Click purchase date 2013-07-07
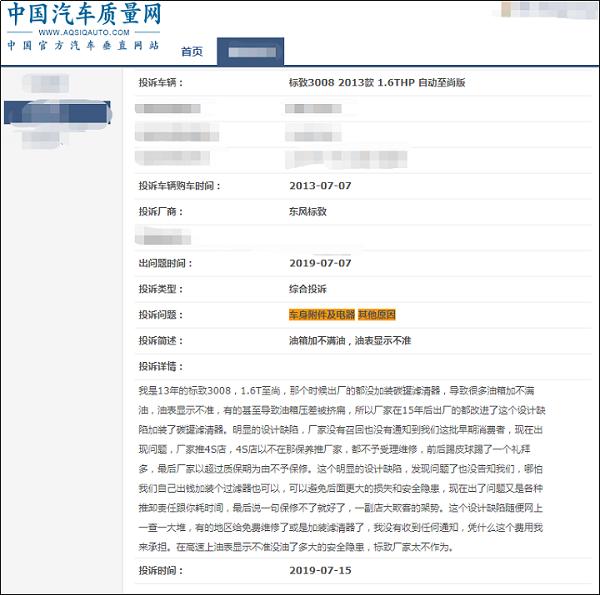This screenshot has height=595, width=600. click(320, 186)
